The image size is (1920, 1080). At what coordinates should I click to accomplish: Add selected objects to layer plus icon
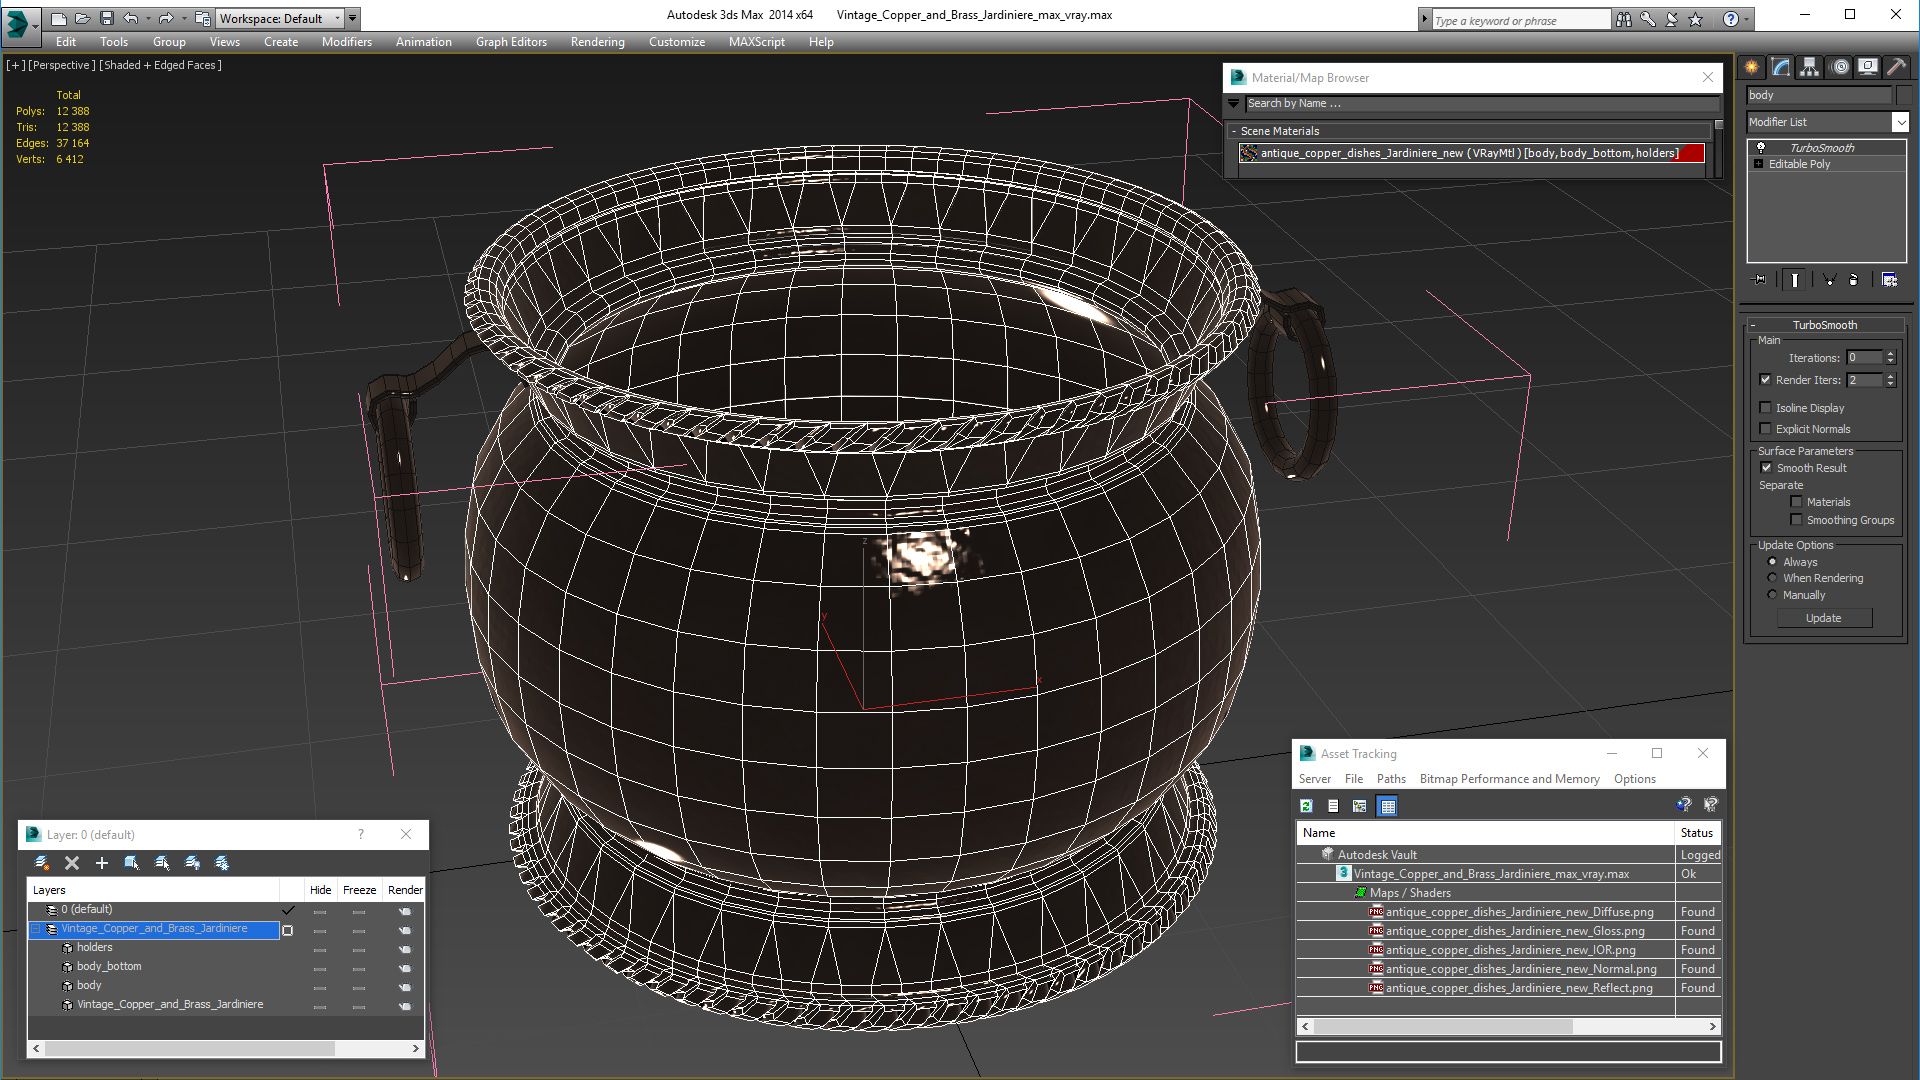101,863
